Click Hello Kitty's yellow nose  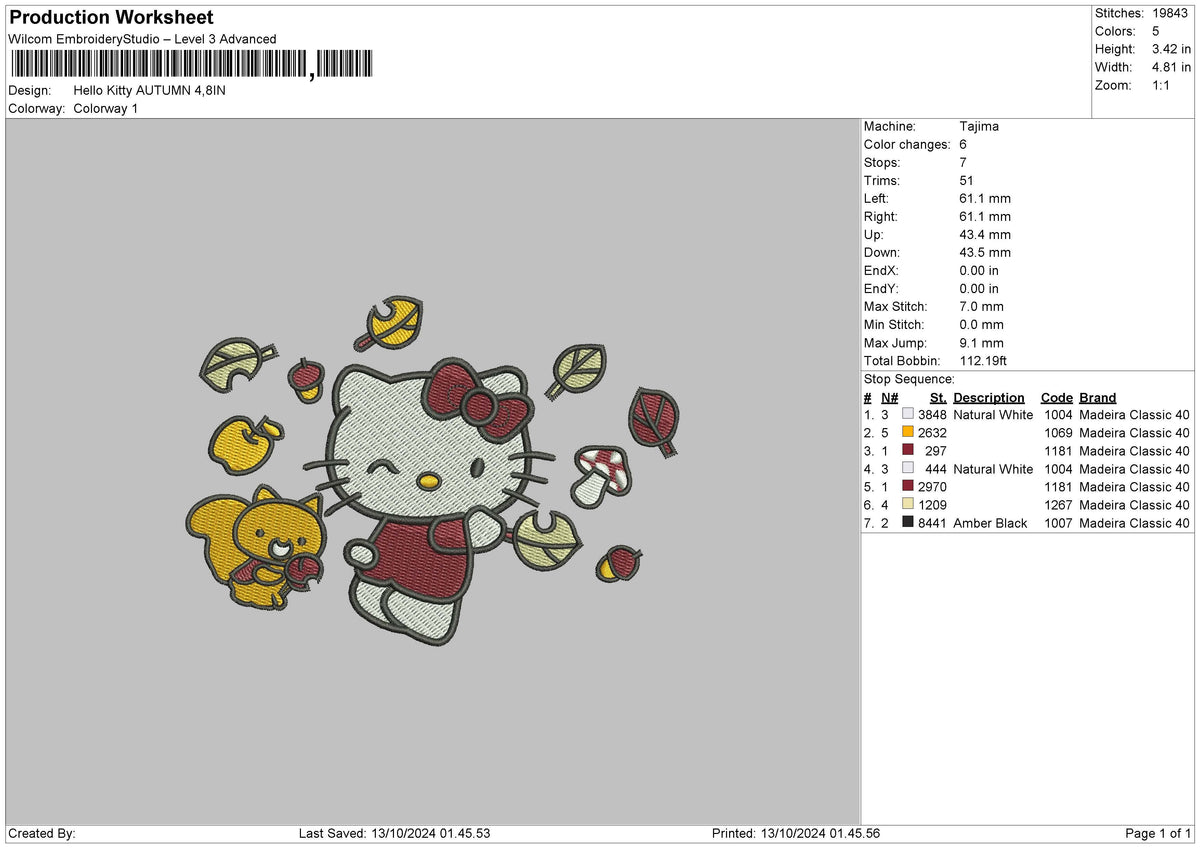[428, 483]
